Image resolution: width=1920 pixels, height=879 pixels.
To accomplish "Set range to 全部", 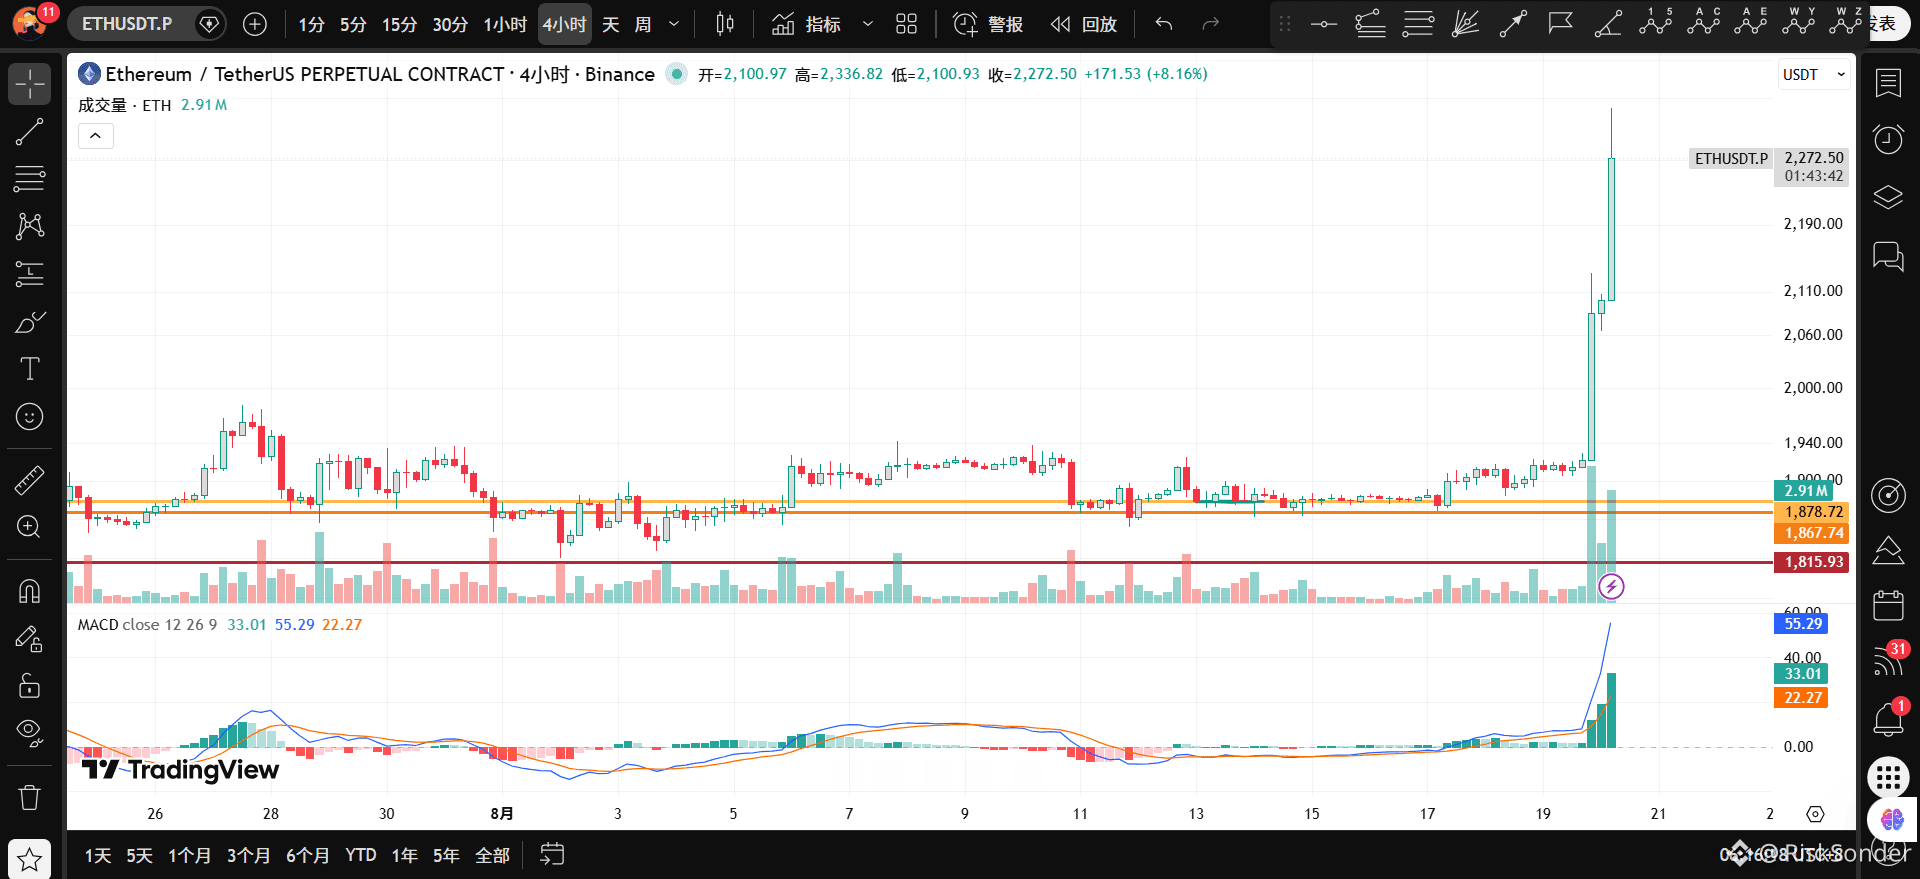I will pos(493,856).
